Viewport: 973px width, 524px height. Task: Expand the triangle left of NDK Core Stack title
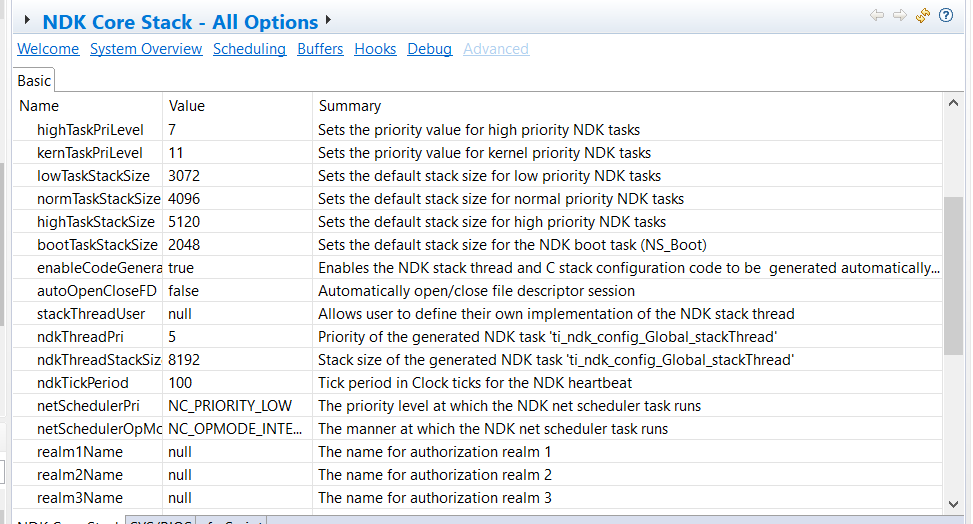click(x=27, y=20)
